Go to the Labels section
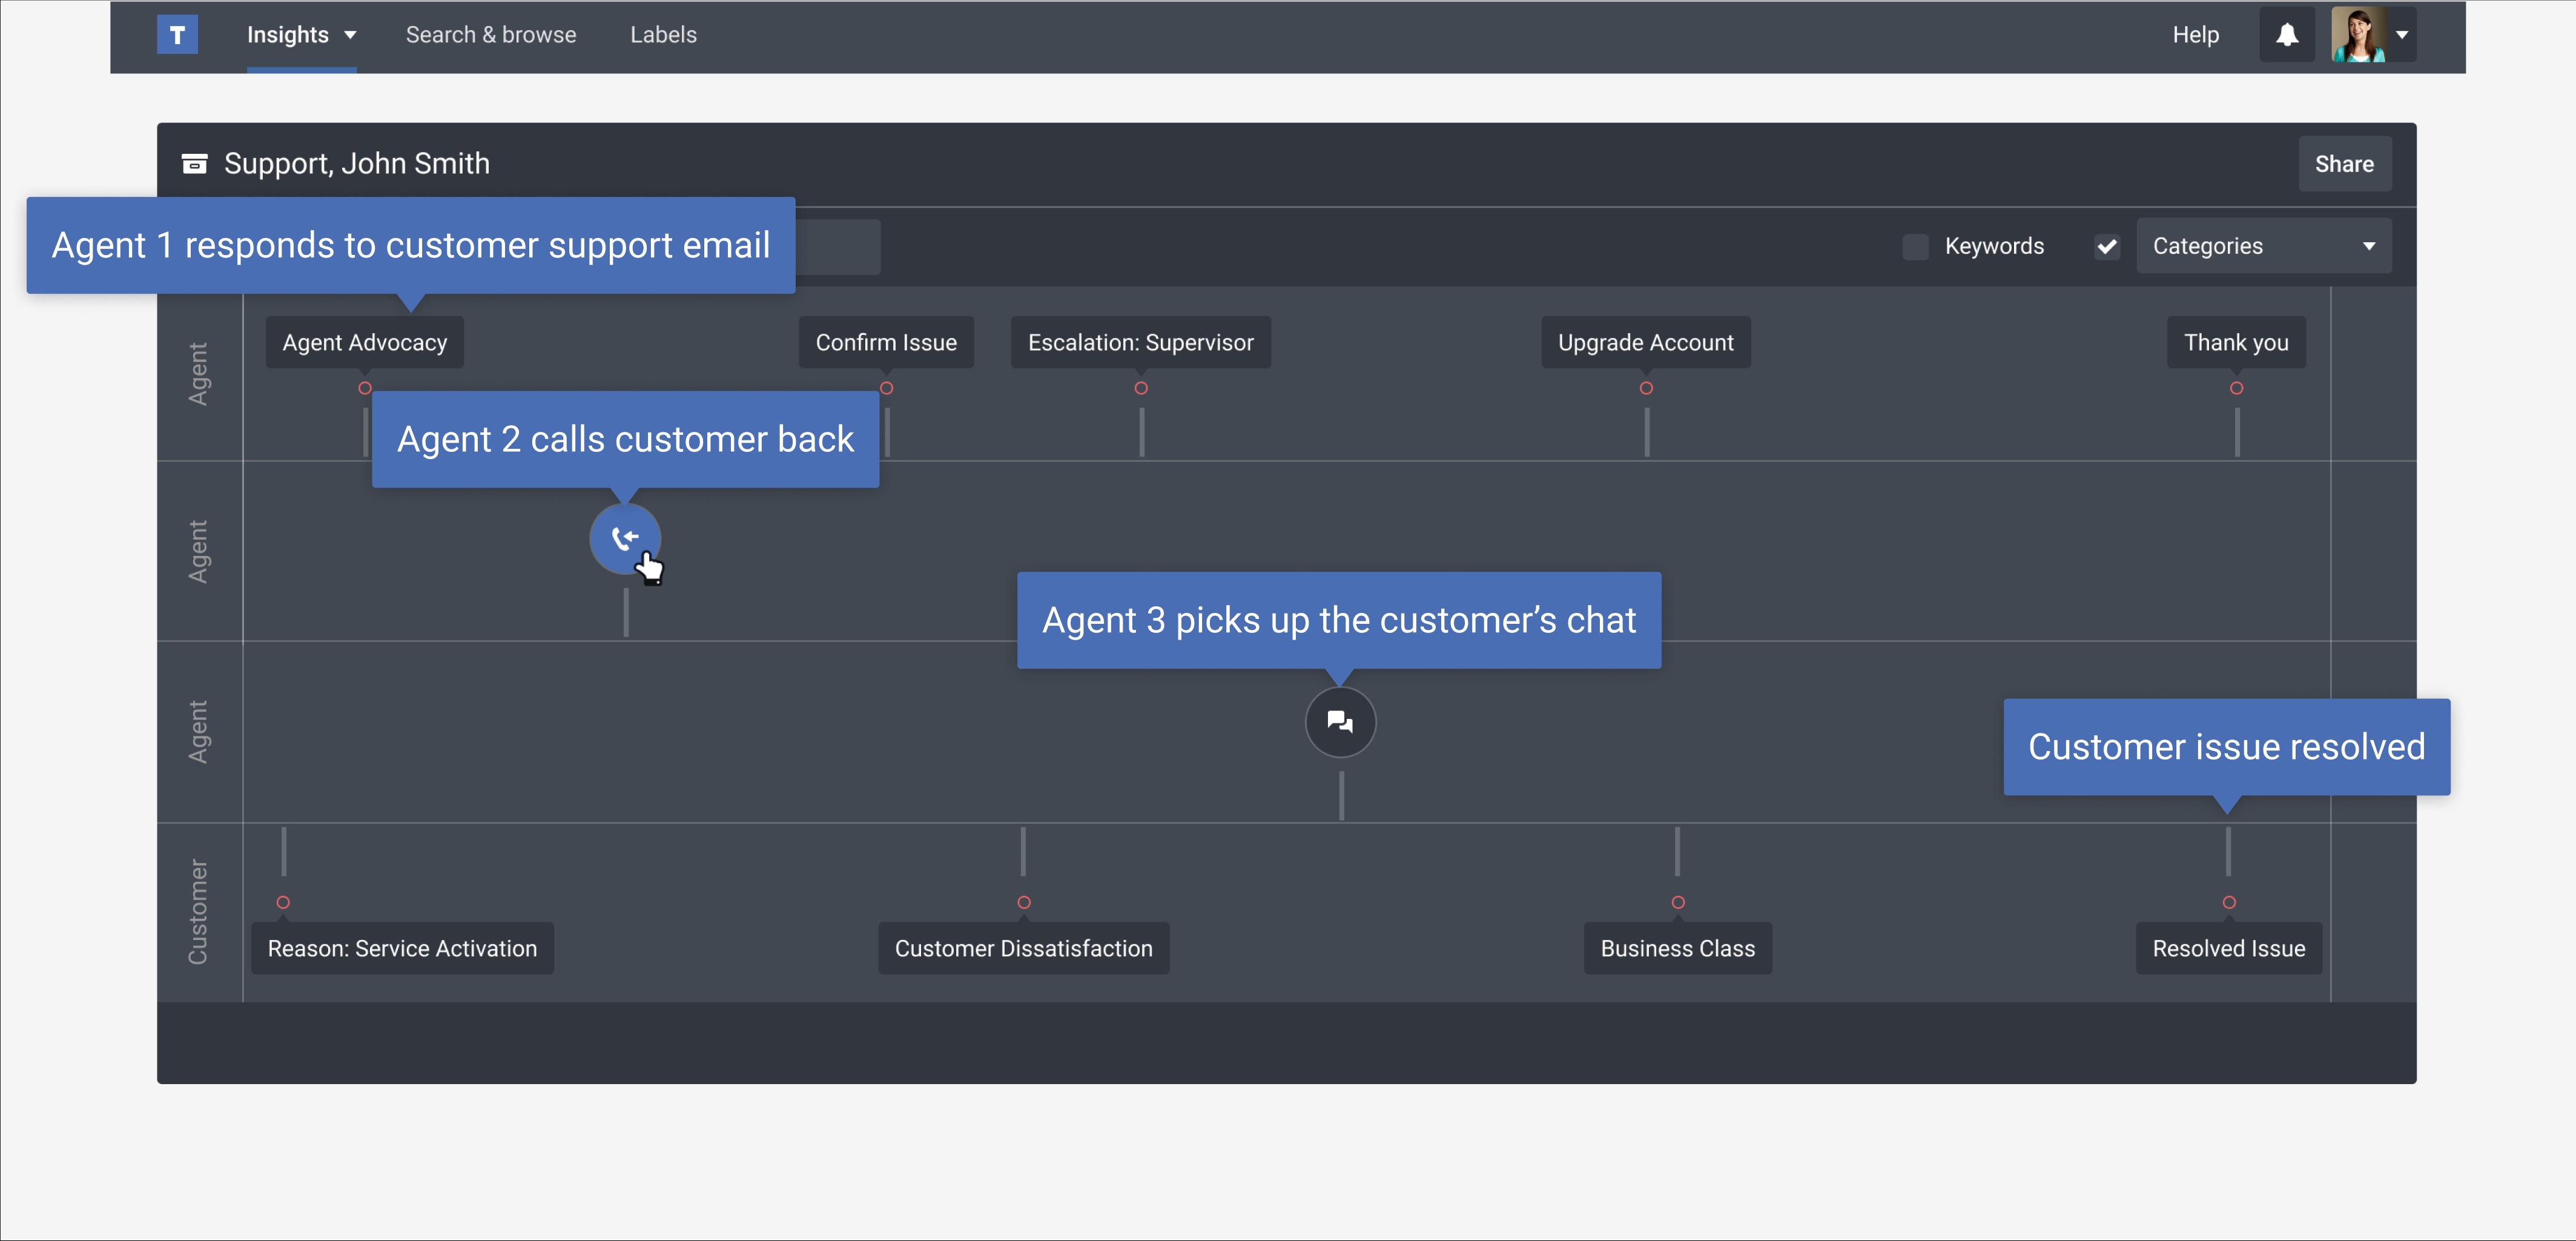 [x=663, y=34]
